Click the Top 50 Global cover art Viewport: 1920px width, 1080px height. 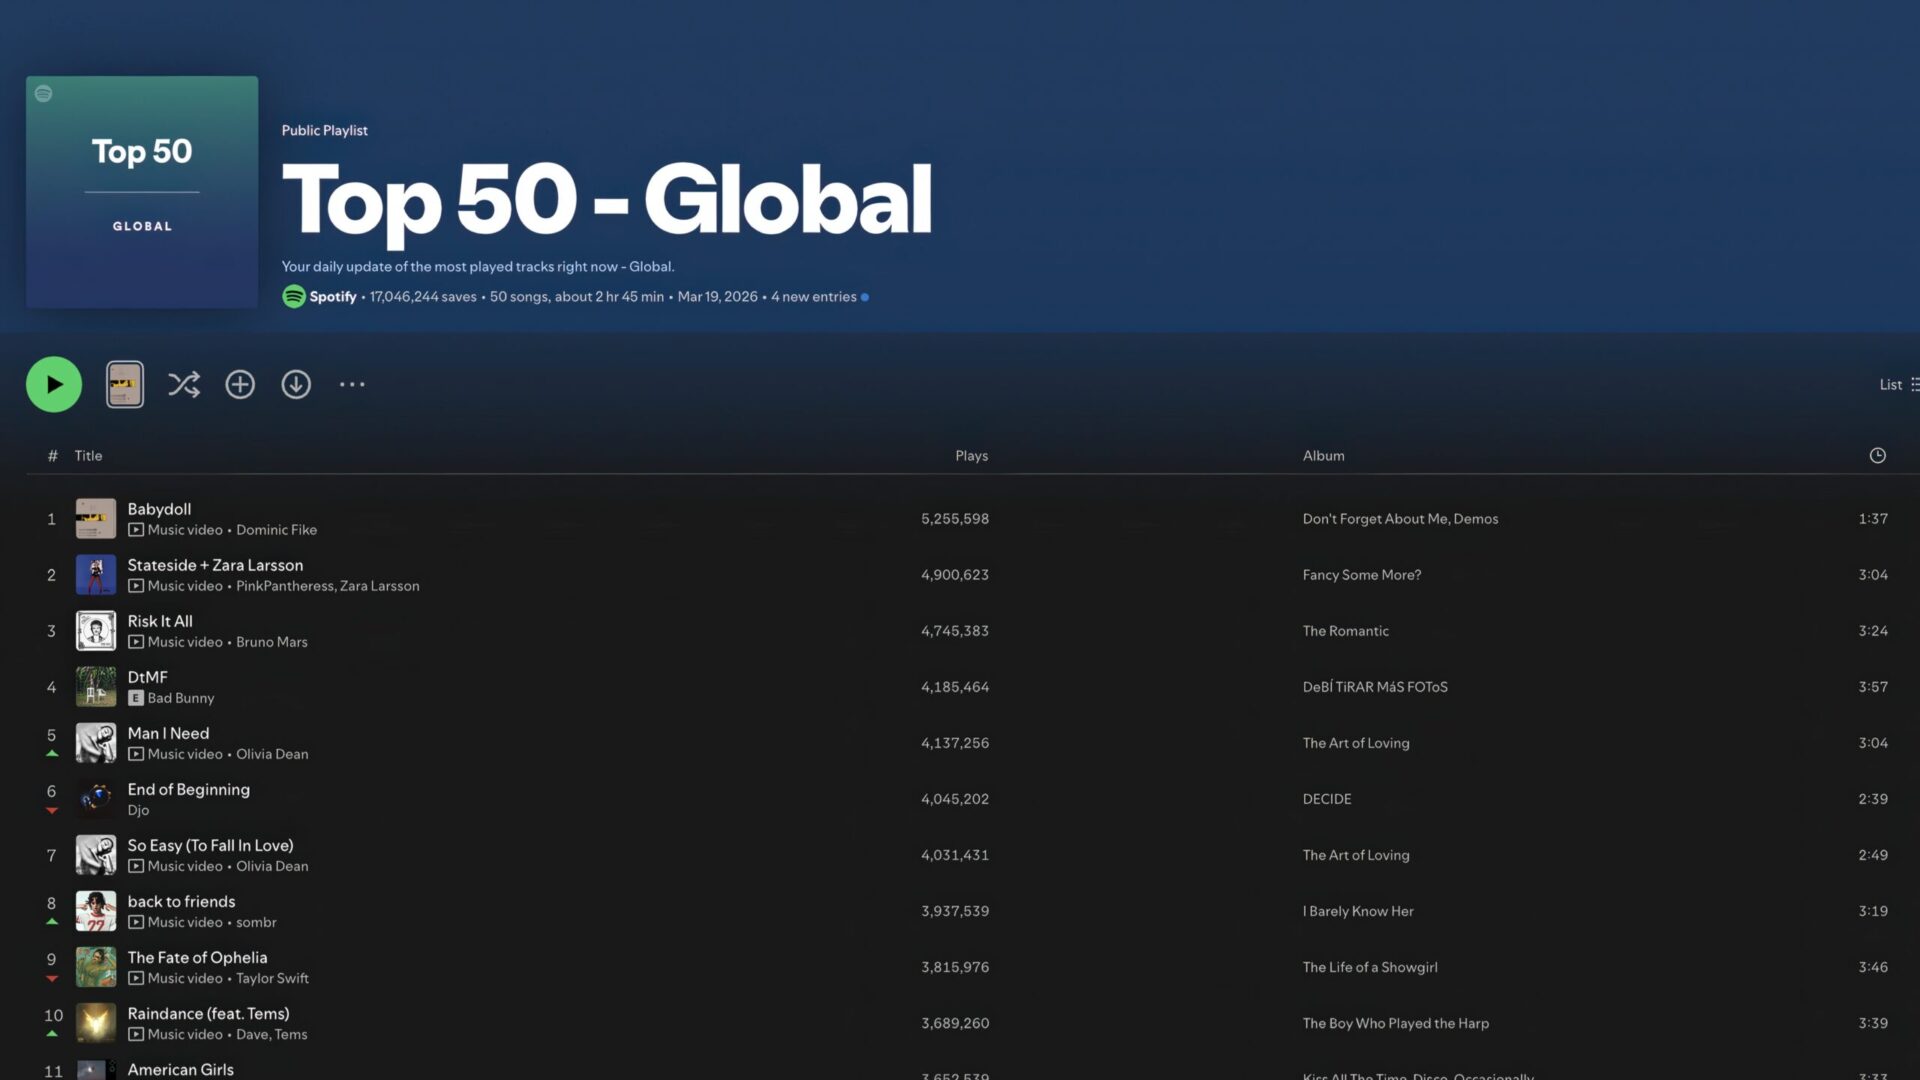tap(141, 191)
